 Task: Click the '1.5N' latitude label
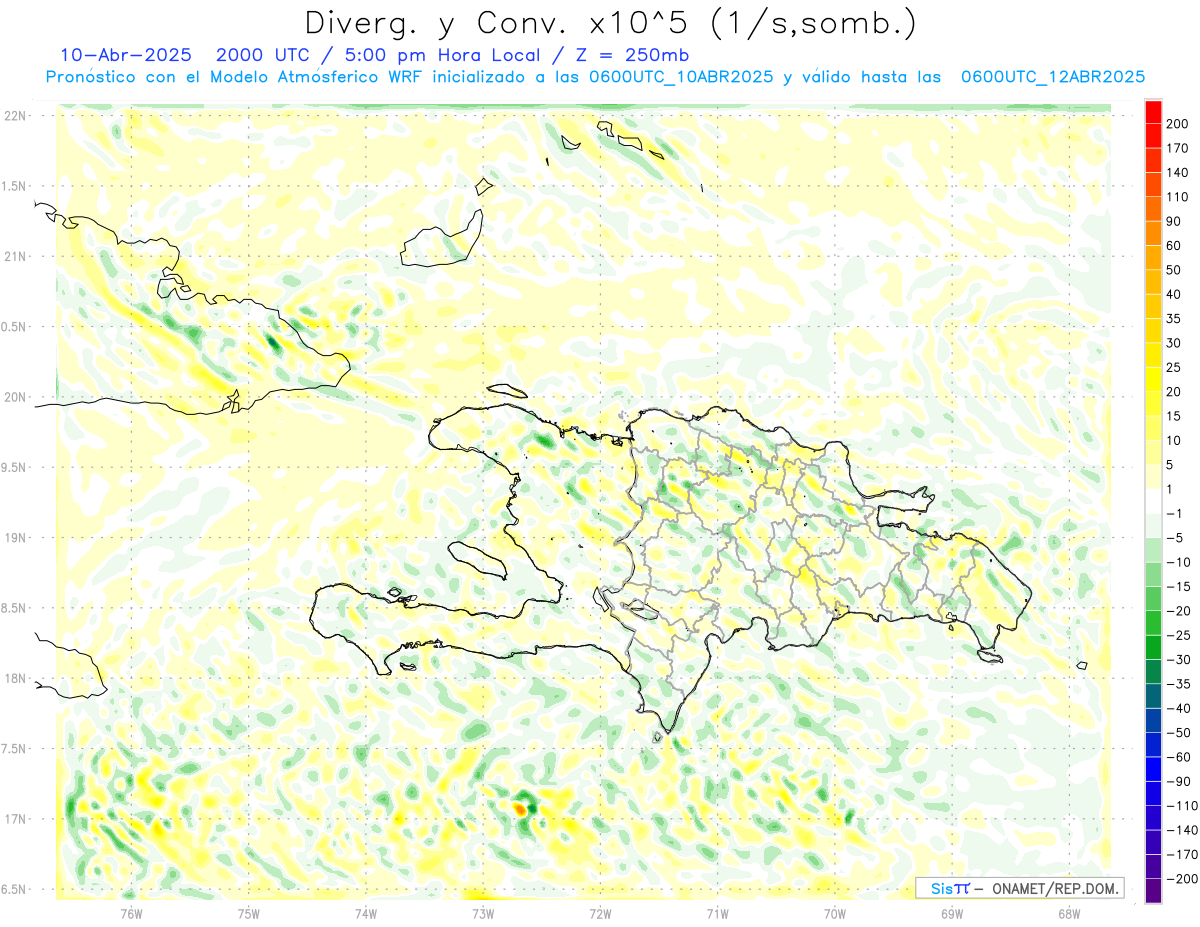point(14,186)
